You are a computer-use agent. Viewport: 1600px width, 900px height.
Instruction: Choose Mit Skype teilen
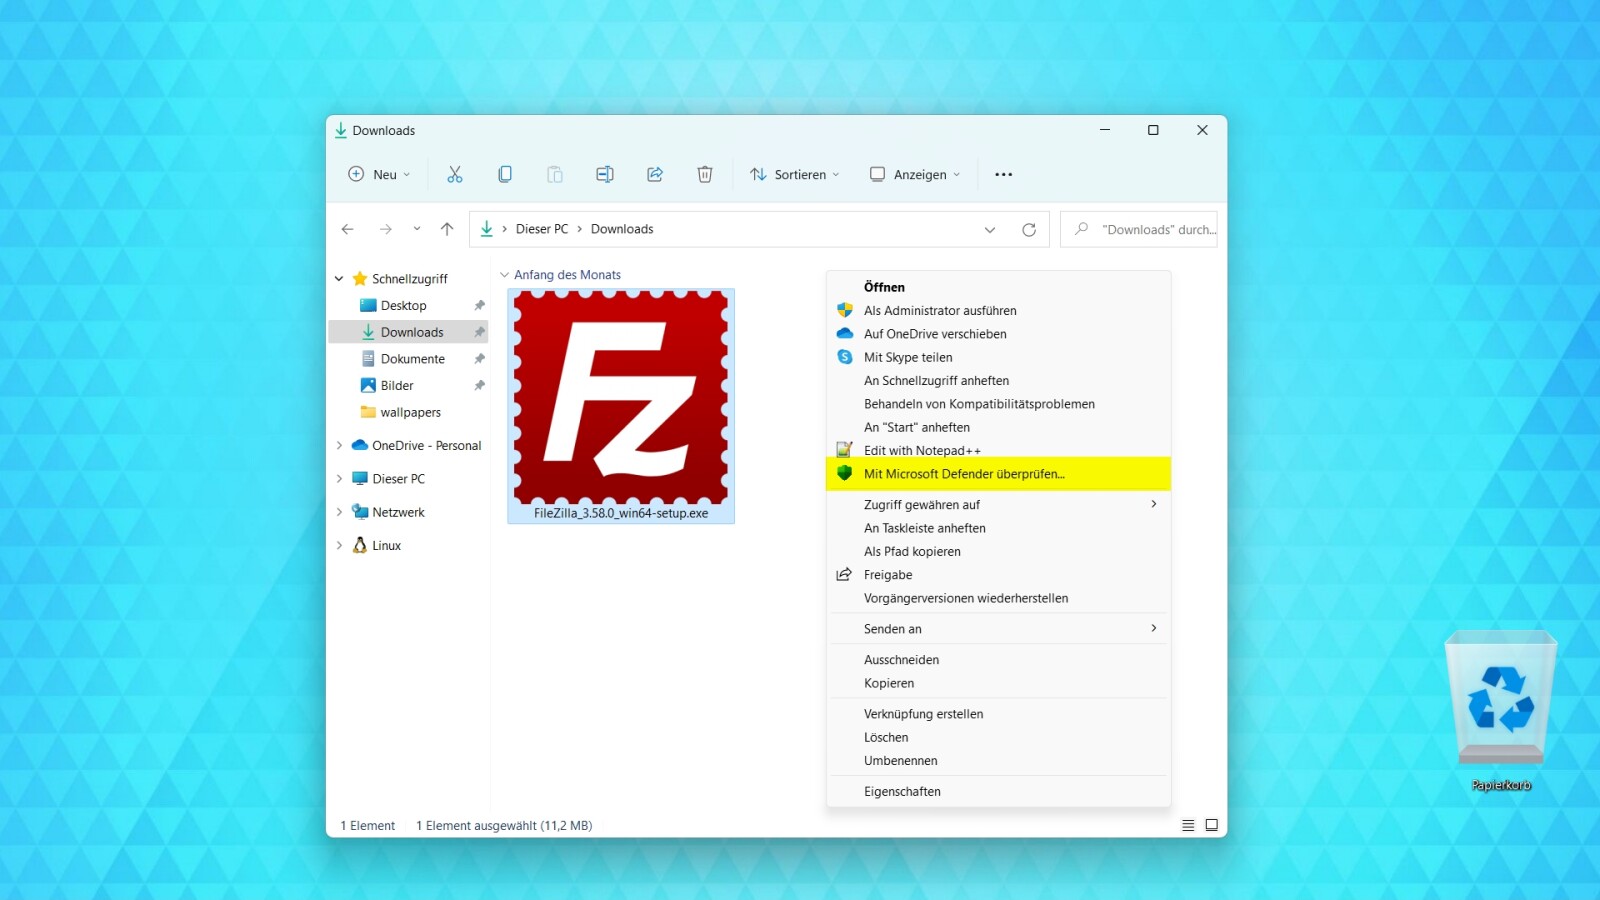[998, 357]
